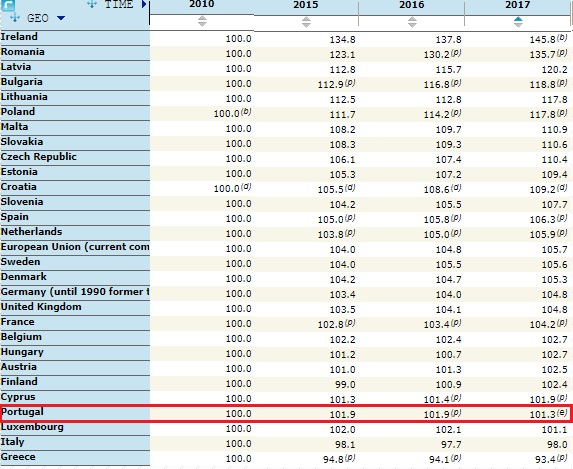Click Finland's 2015 value 99.0
The height and width of the screenshot is (469, 573).
pos(345,385)
